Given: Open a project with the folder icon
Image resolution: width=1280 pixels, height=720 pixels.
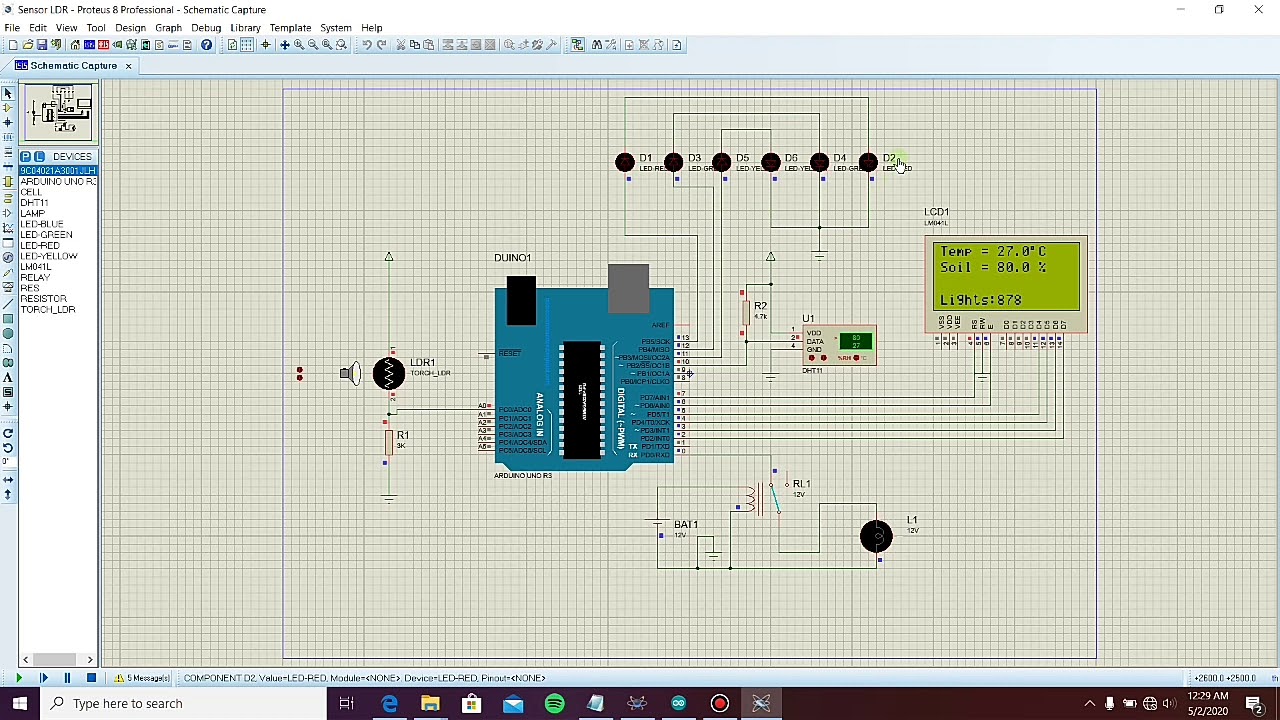Looking at the screenshot, I should point(27,45).
